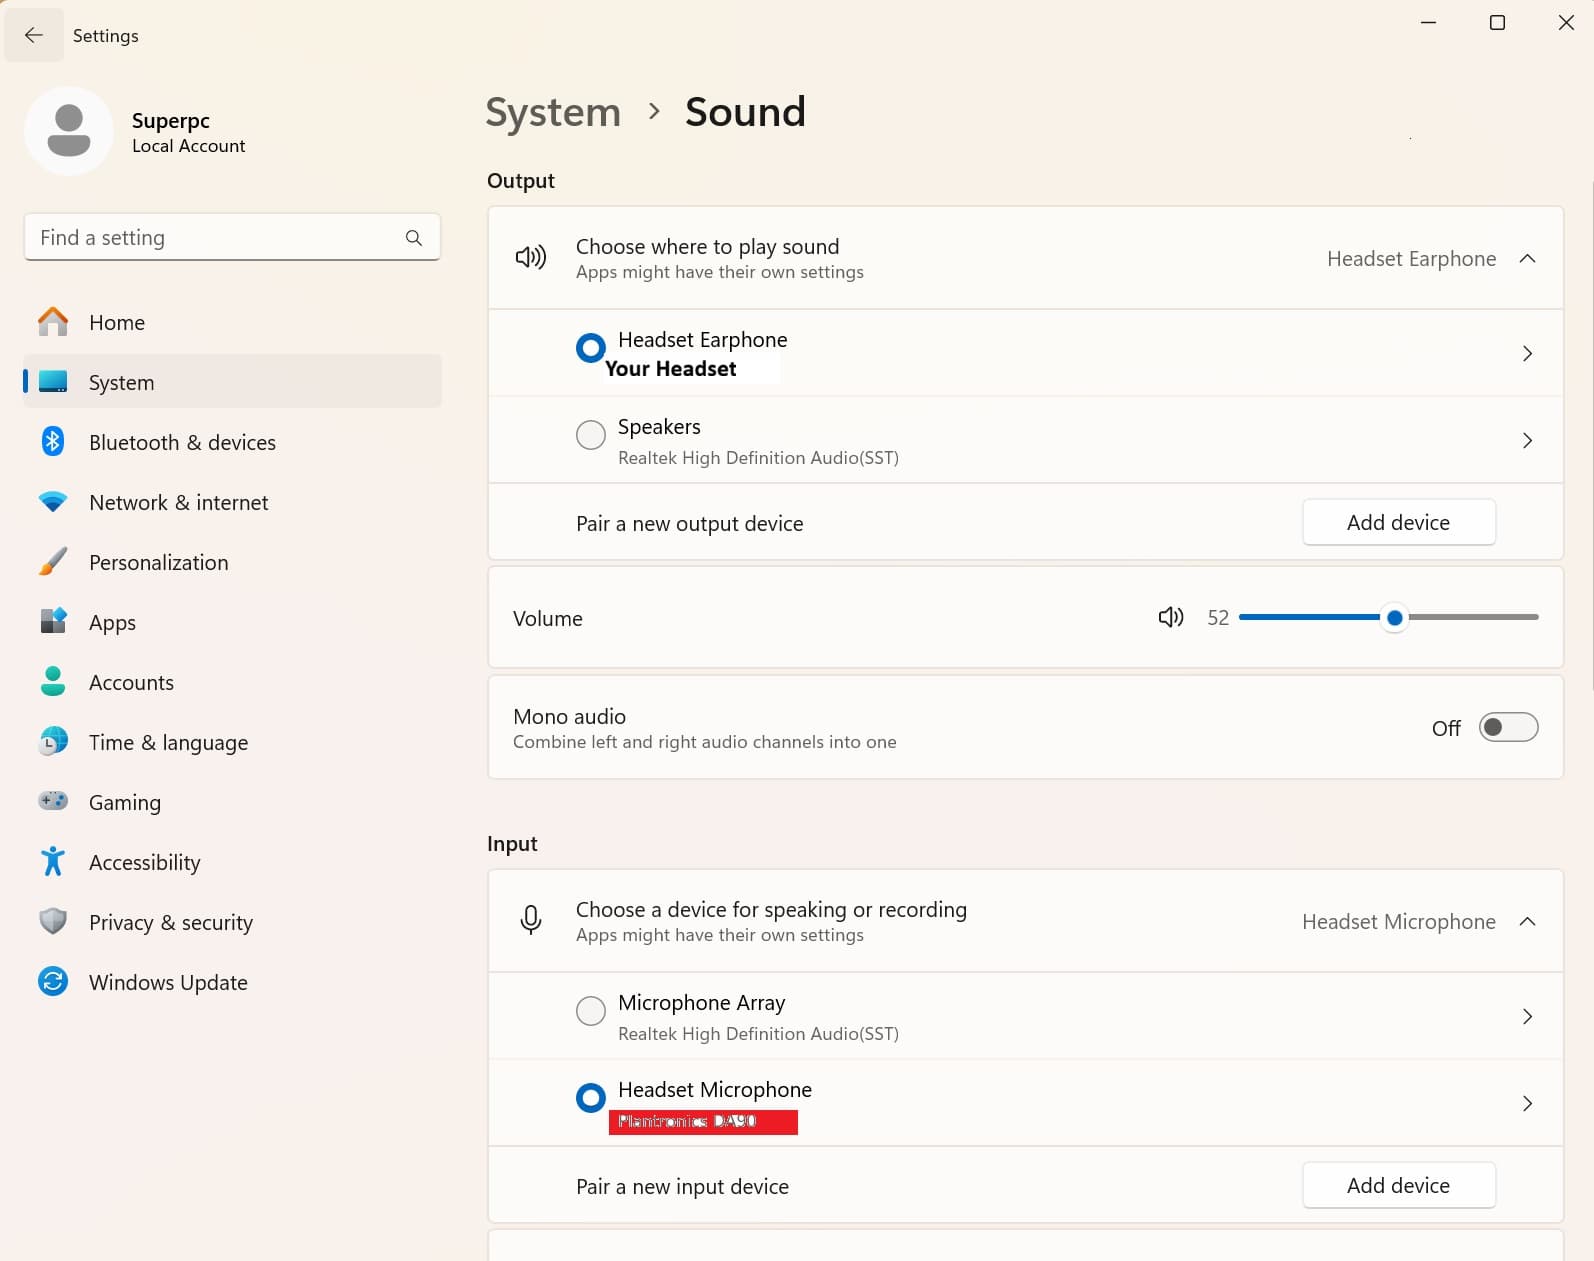The image size is (1594, 1261).
Task: Click the Accessibility sidebar icon
Action: click(x=53, y=862)
